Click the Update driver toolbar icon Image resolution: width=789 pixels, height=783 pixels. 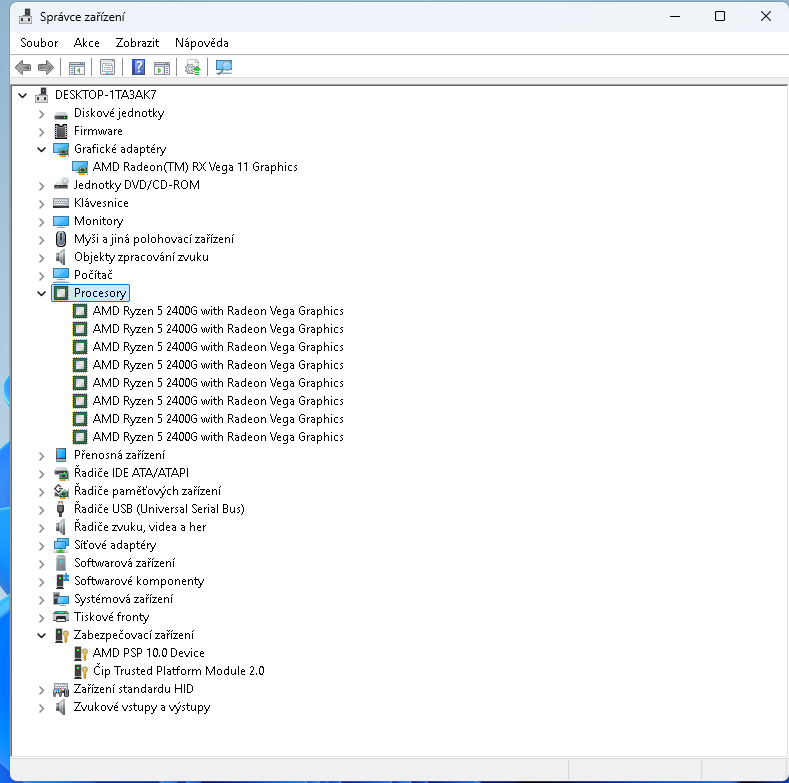(192, 67)
